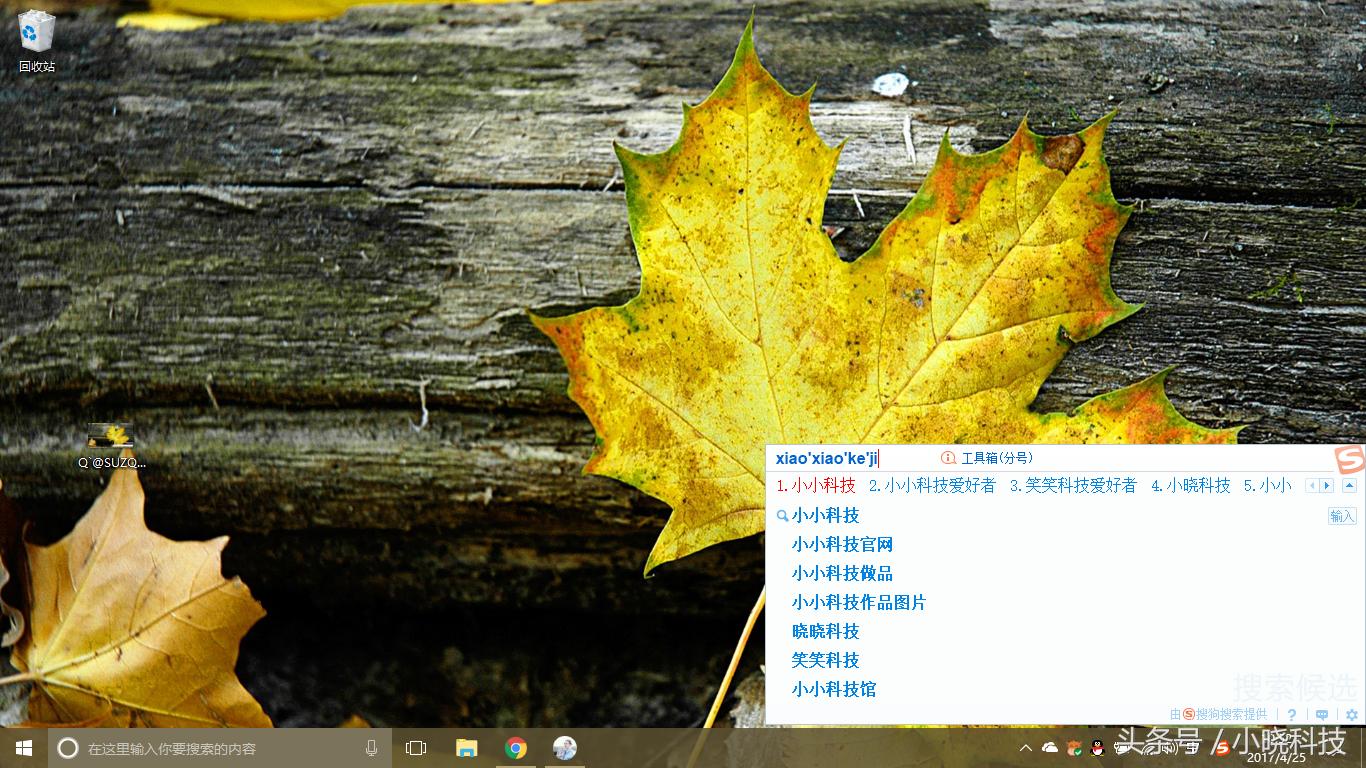Screen dimensions: 1366x768
Task: Collapse the search suggestions with up arrow
Action: point(1350,486)
